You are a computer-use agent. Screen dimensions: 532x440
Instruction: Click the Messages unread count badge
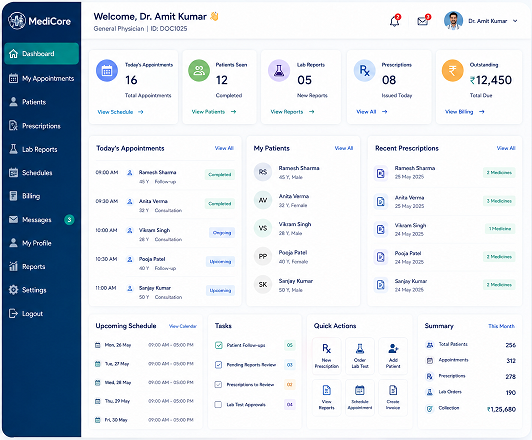(69, 220)
